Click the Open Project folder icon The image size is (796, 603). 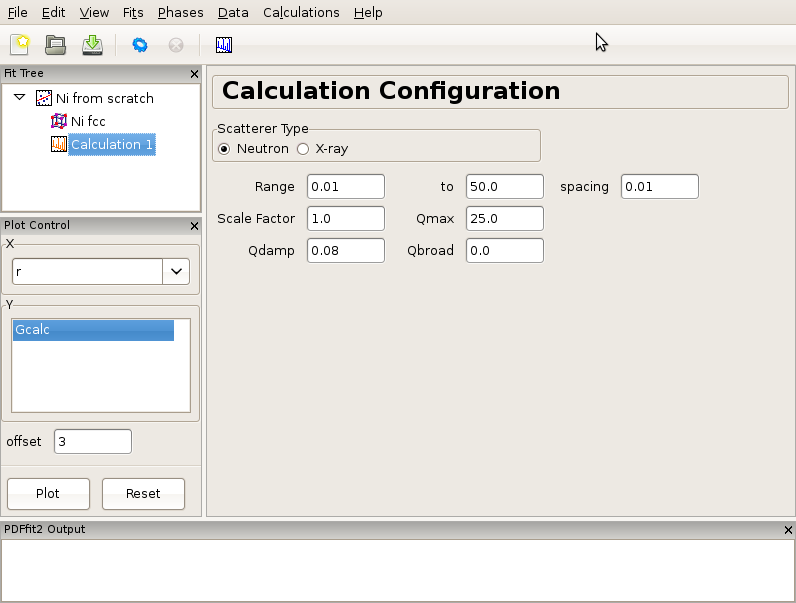(x=55, y=45)
